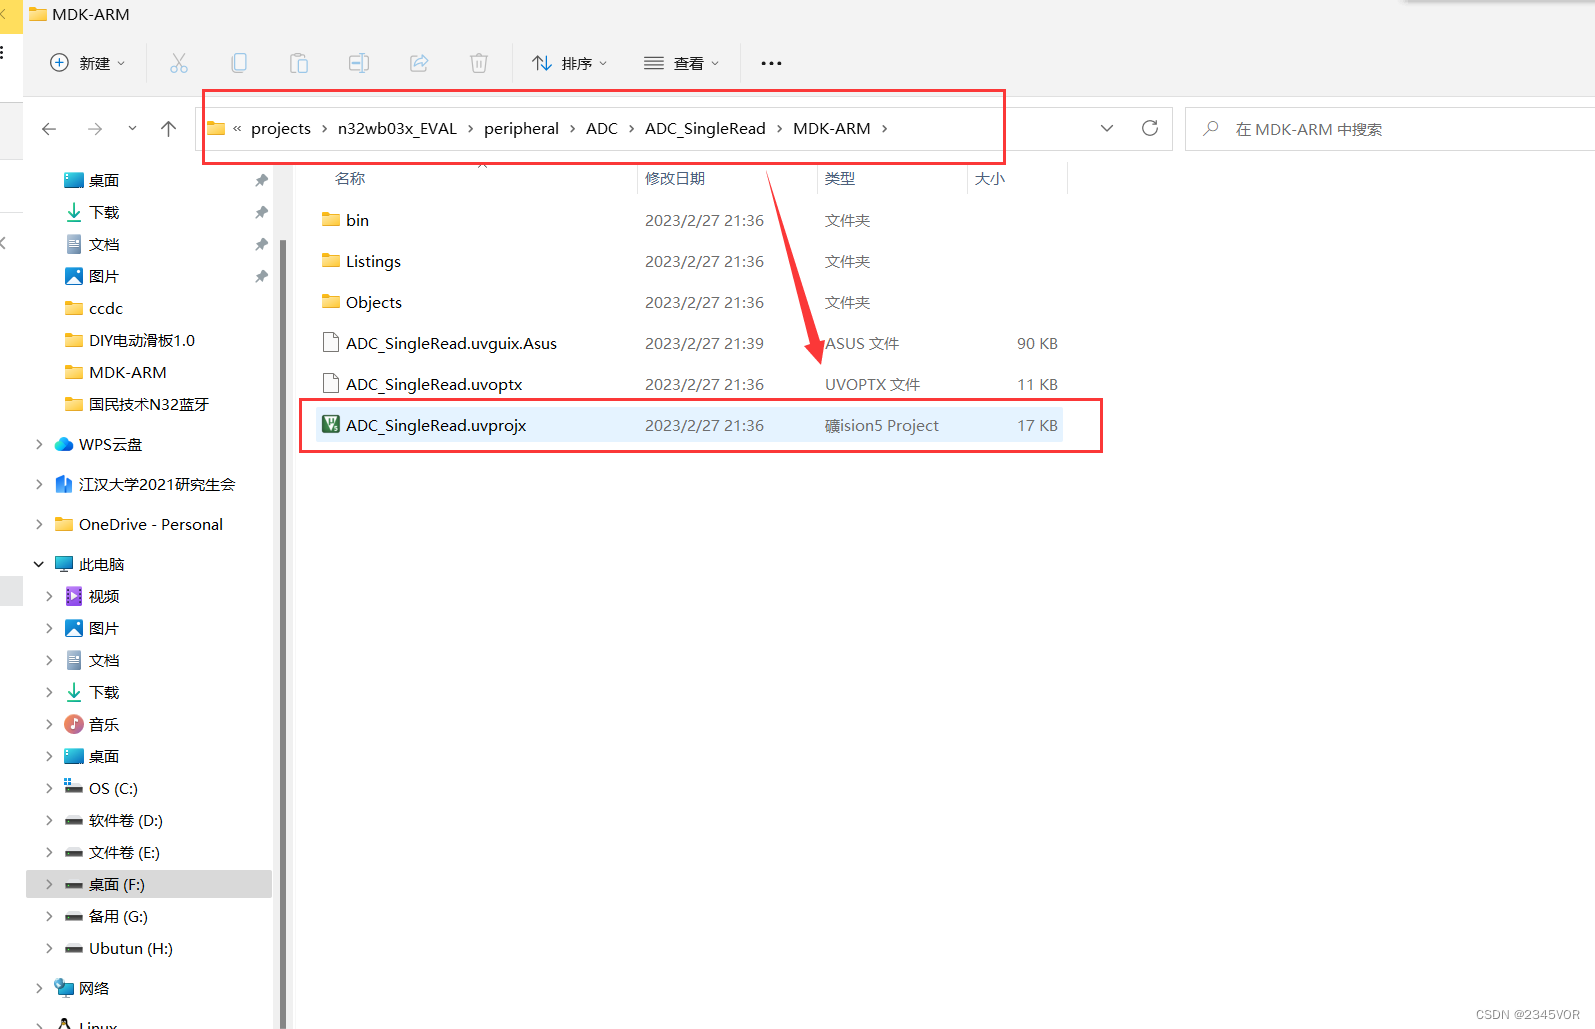Expand the 网络 node

click(x=39, y=988)
